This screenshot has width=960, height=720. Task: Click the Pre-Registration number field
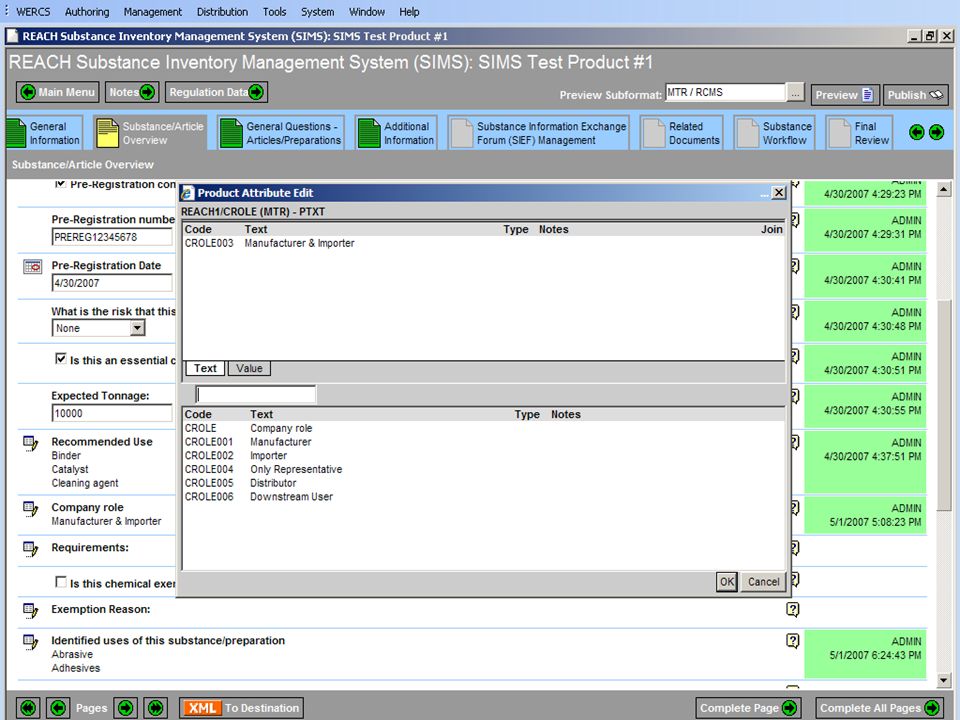(x=112, y=237)
